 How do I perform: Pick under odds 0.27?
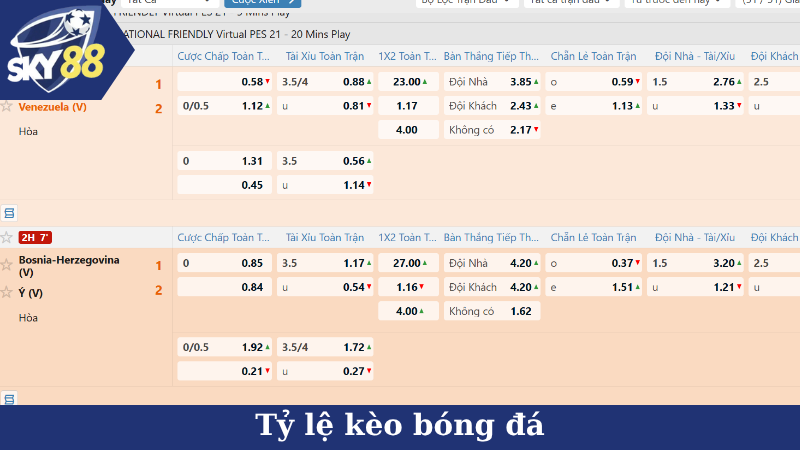click(325, 371)
